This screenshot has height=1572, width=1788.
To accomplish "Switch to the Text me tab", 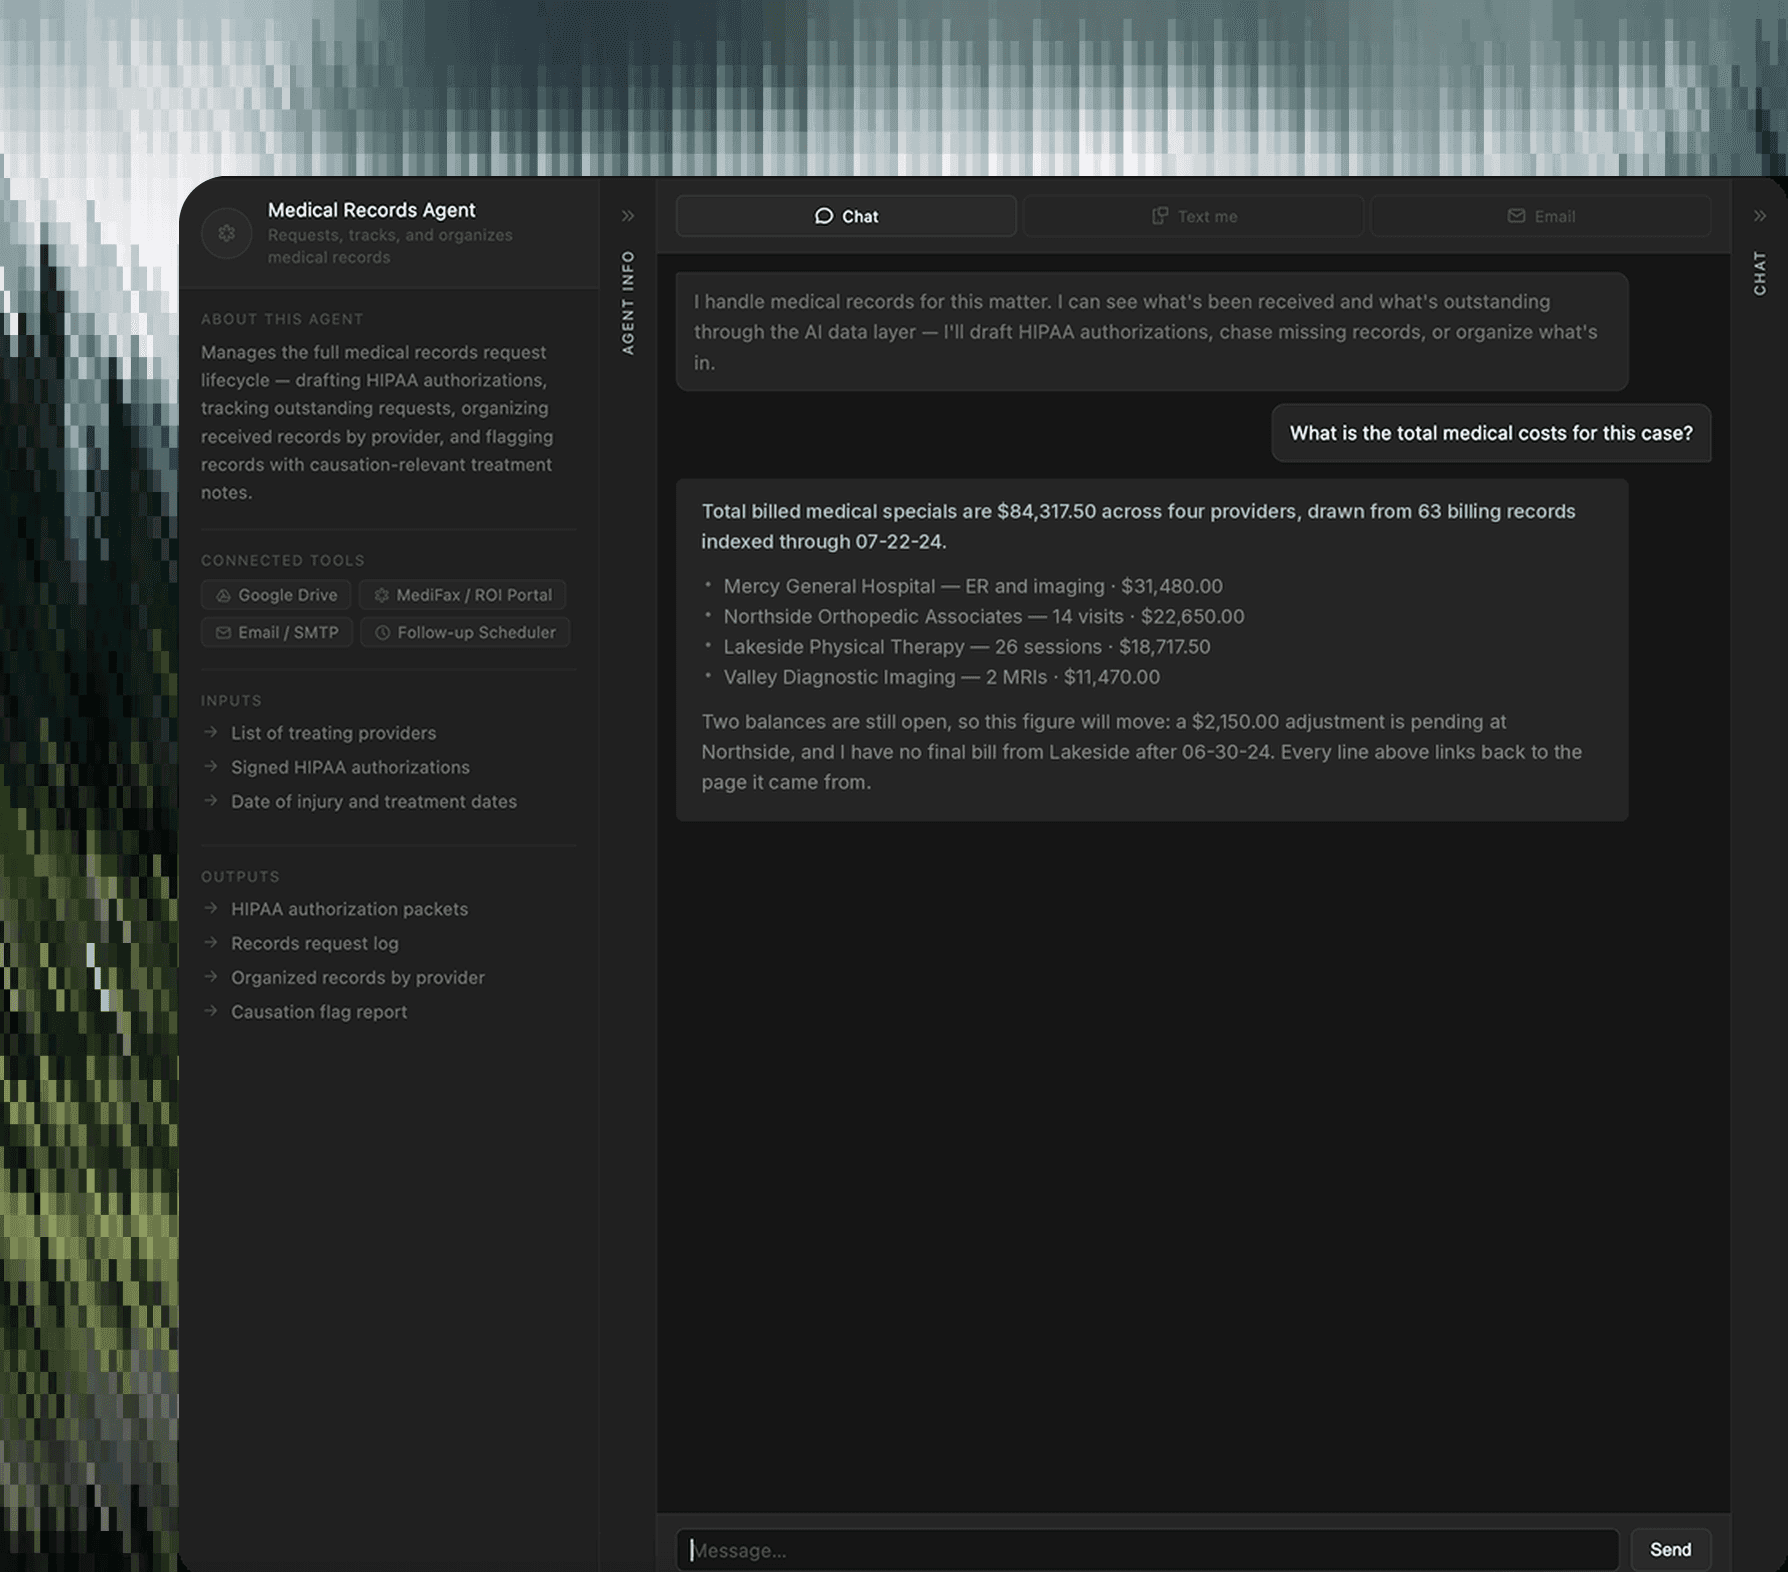I will pyautogui.click(x=1193, y=216).
